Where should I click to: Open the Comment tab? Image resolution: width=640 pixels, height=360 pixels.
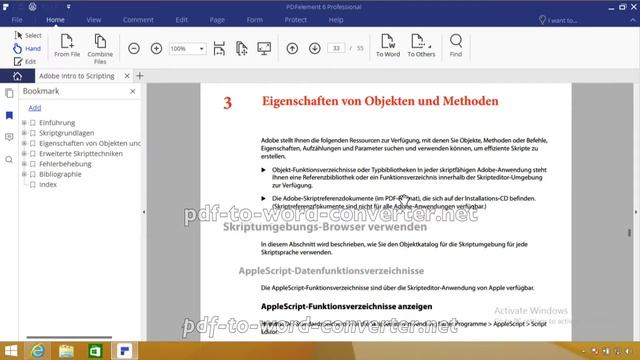pos(138,20)
